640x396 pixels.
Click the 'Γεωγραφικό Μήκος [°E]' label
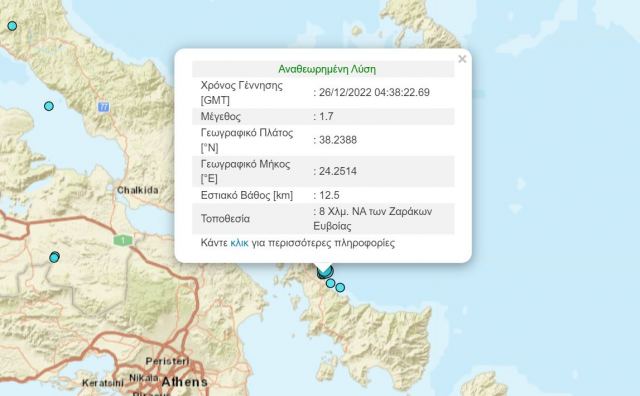click(245, 171)
